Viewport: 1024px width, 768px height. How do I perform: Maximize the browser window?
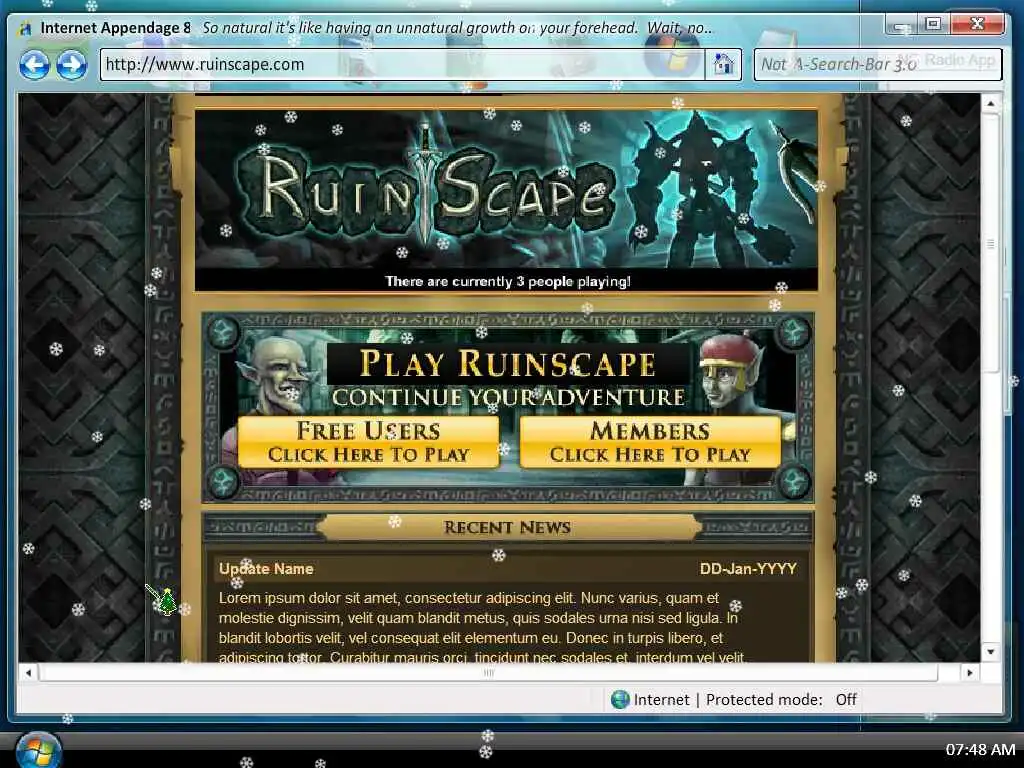933,24
